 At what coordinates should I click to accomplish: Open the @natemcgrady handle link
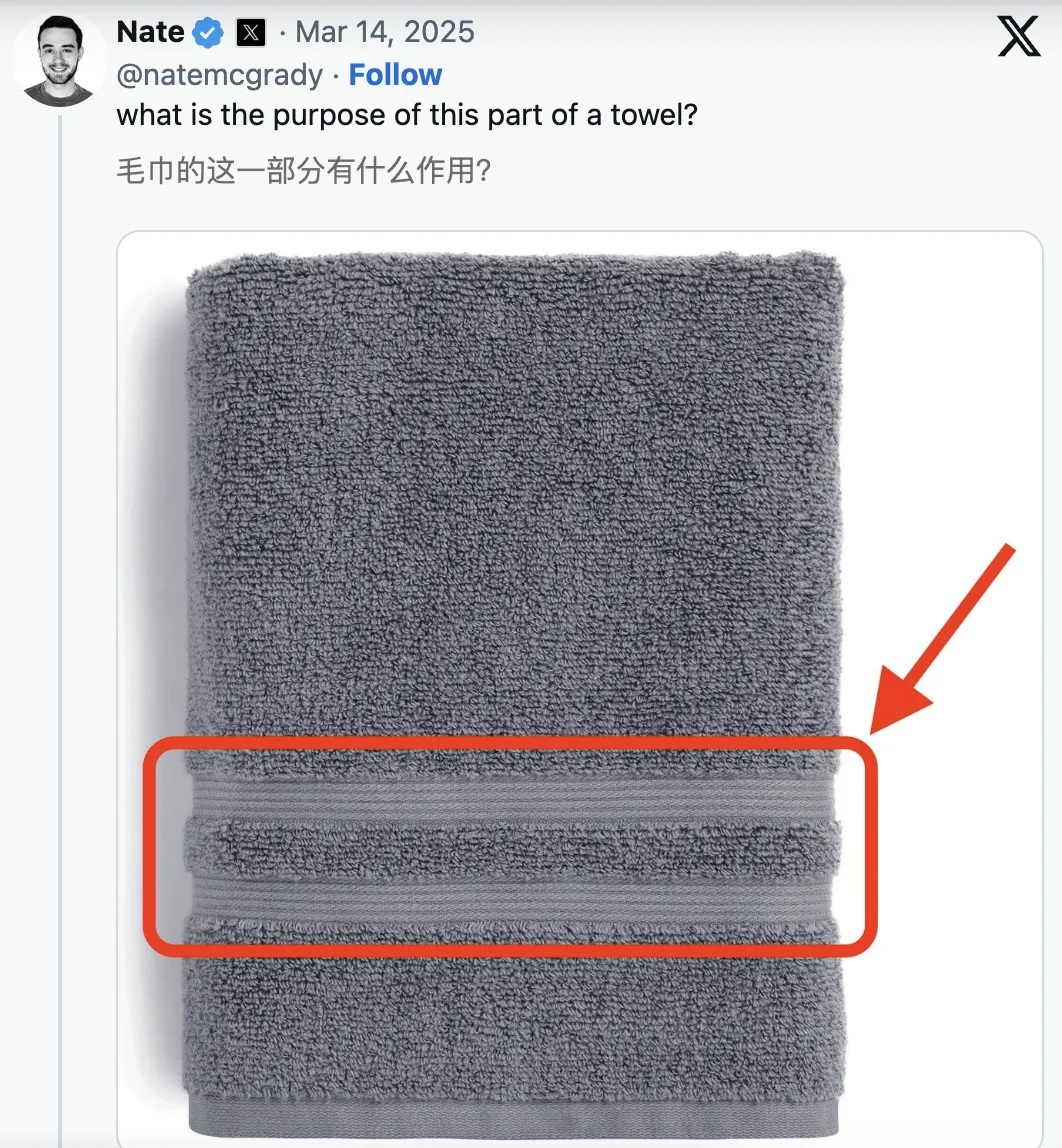pyautogui.click(x=220, y=75)
